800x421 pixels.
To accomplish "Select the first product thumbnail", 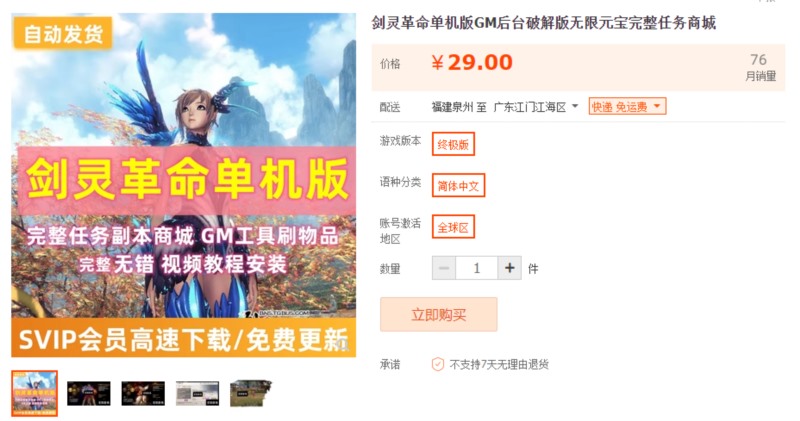I will click(35, 393).
